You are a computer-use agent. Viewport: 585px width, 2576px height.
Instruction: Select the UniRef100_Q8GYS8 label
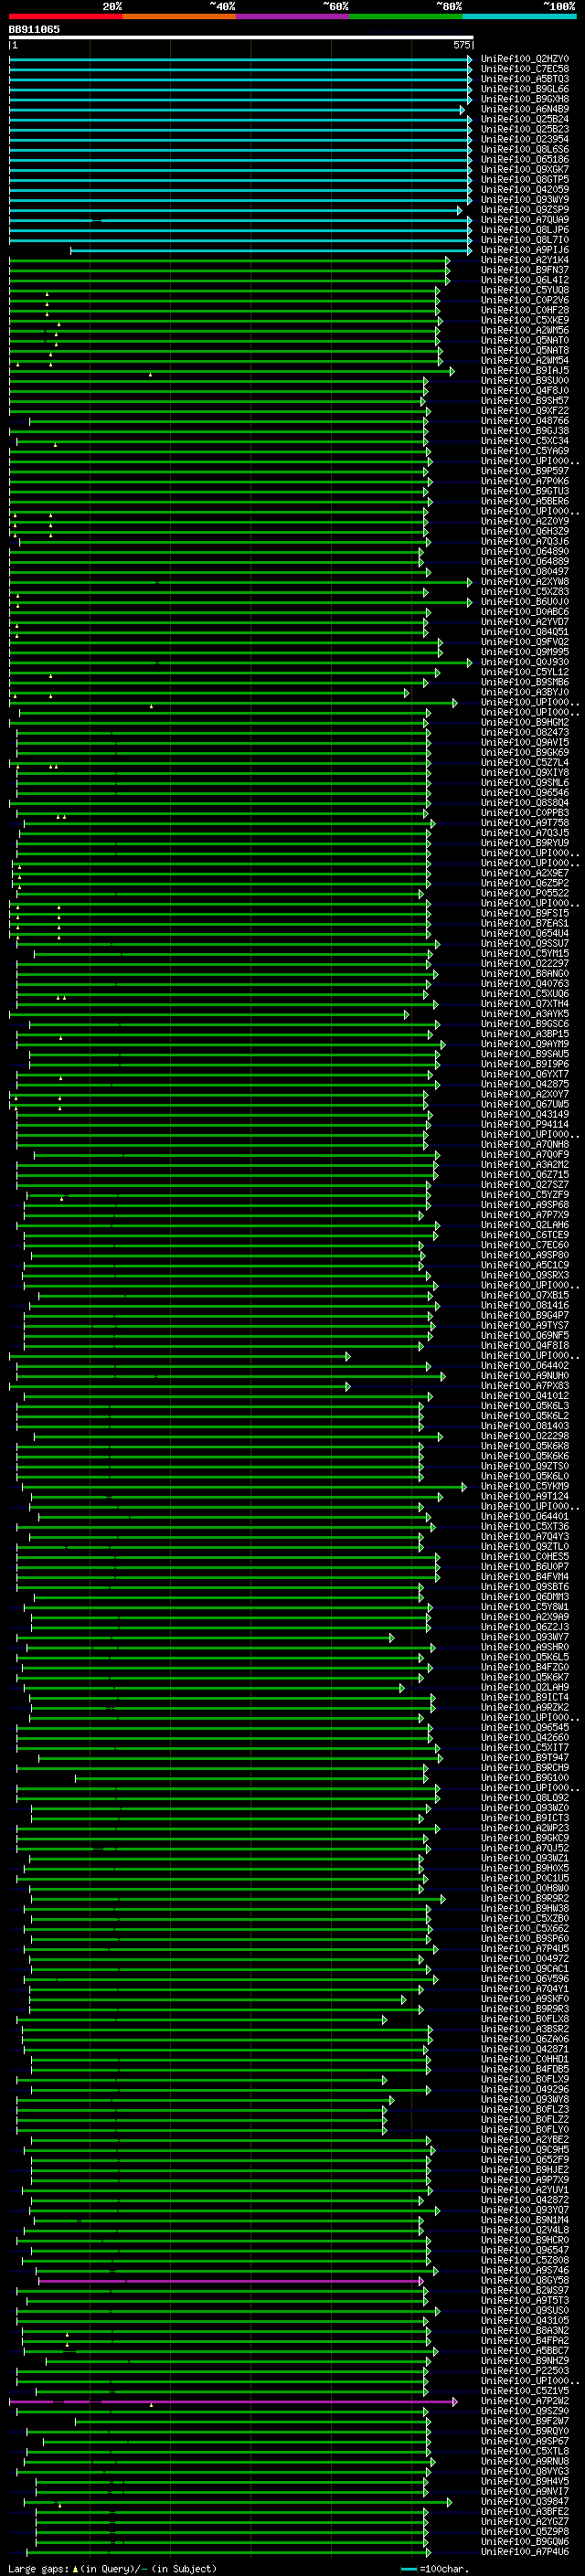pos(525,2280)
